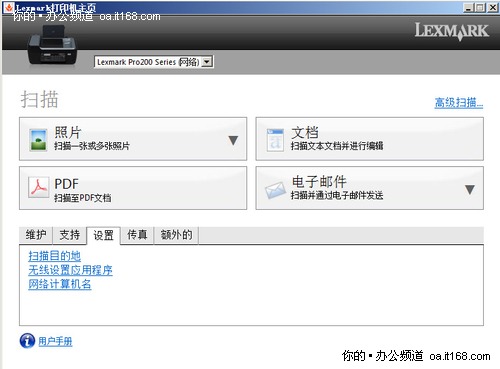
Task: Start a 文档 scan for editing
Action: (x=369, y=139)
